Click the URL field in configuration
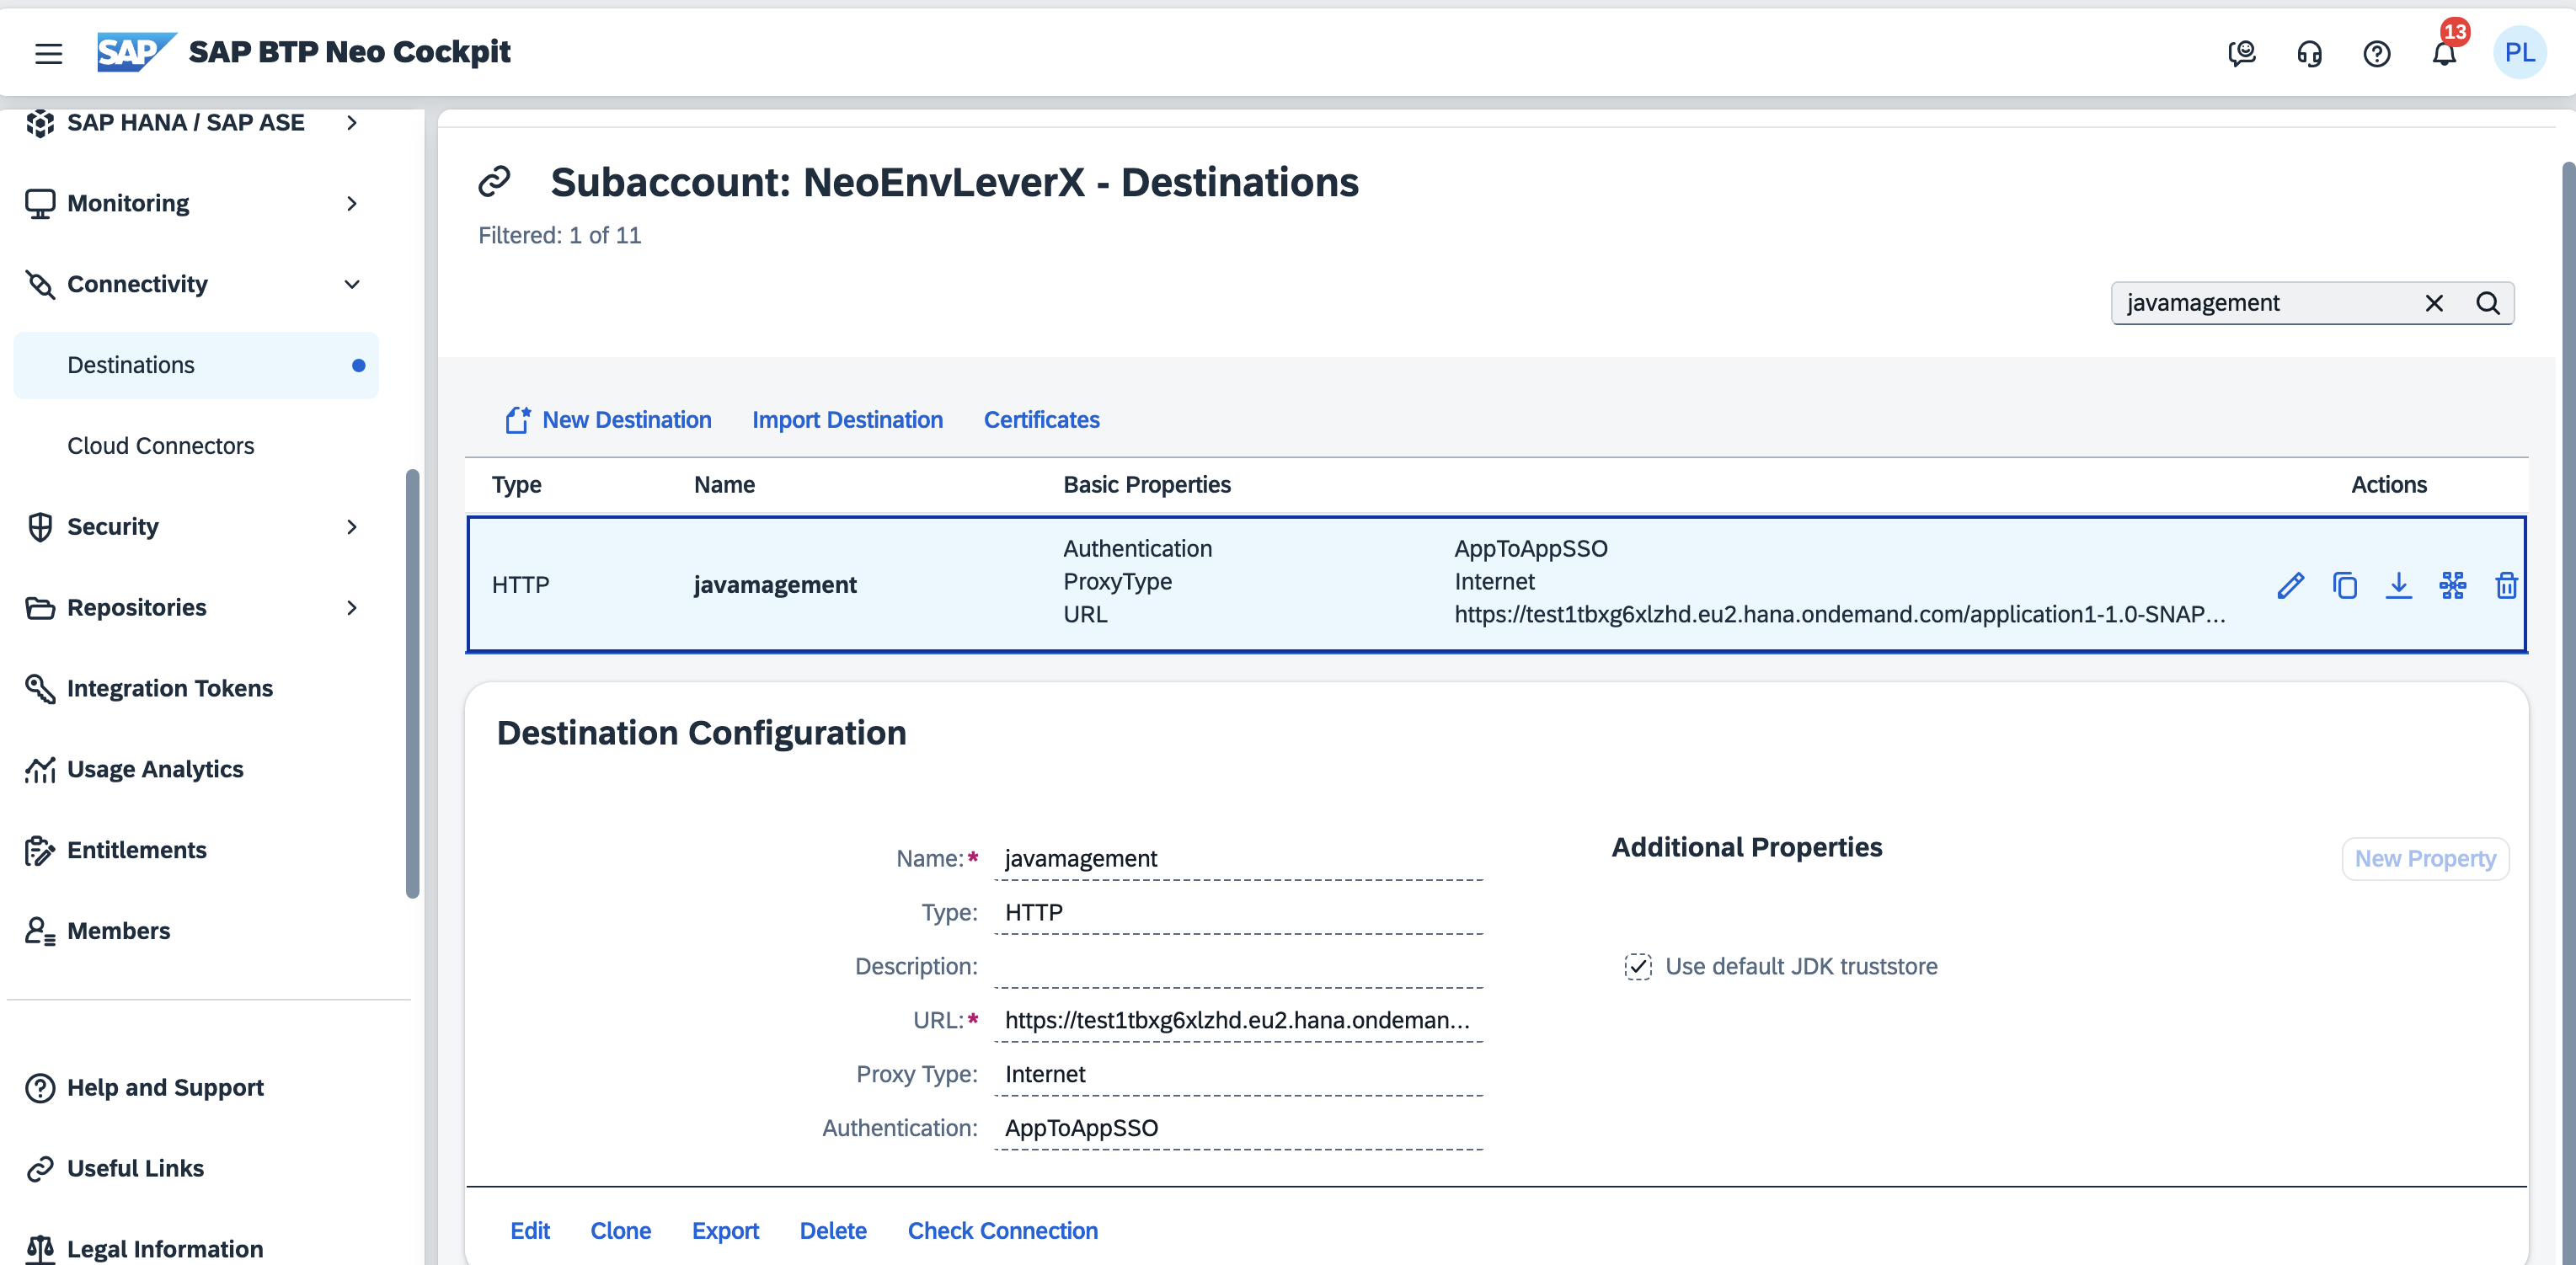Viewport: 2576px width, 1265px height. click(1239, 1021)
